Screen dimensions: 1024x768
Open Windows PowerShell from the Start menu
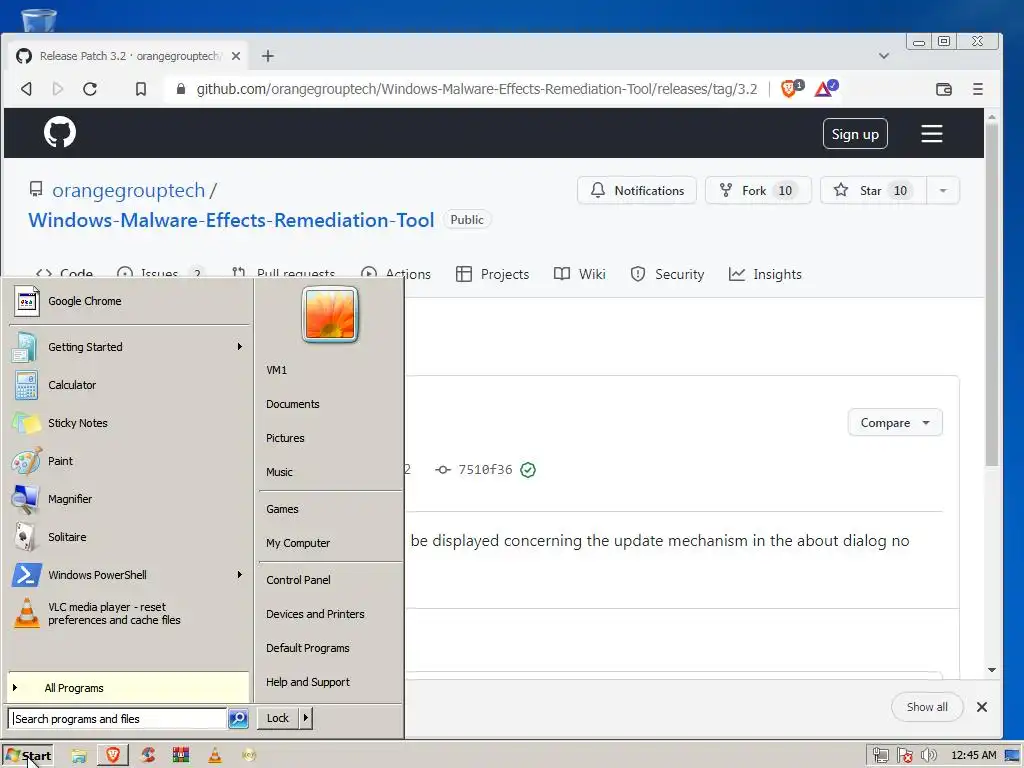click(x=129, y=575)
